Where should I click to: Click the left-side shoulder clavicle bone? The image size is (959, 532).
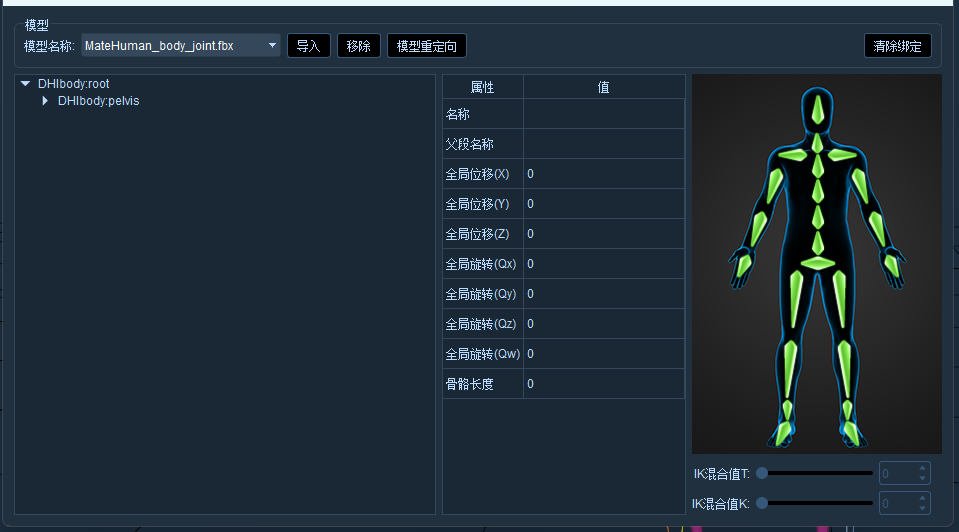793,155
